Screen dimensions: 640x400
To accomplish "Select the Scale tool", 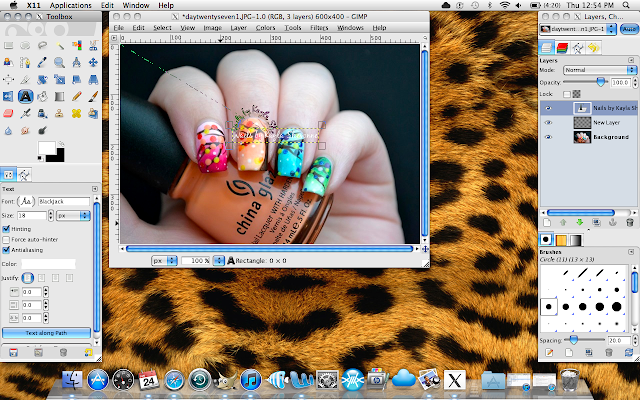I will point(59,80).
